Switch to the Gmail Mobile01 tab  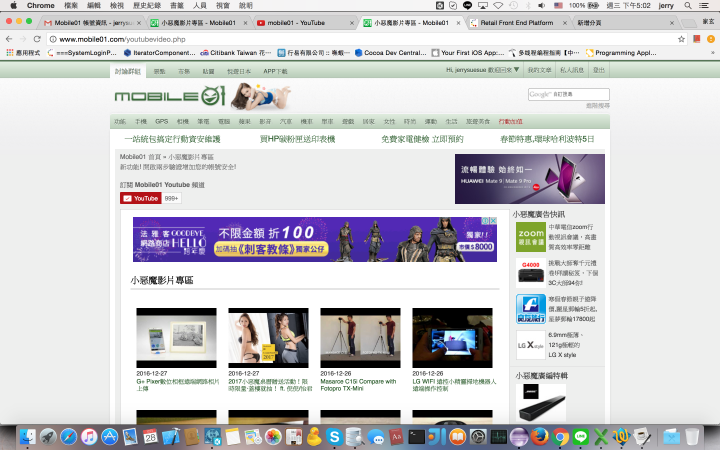point(93,22)
